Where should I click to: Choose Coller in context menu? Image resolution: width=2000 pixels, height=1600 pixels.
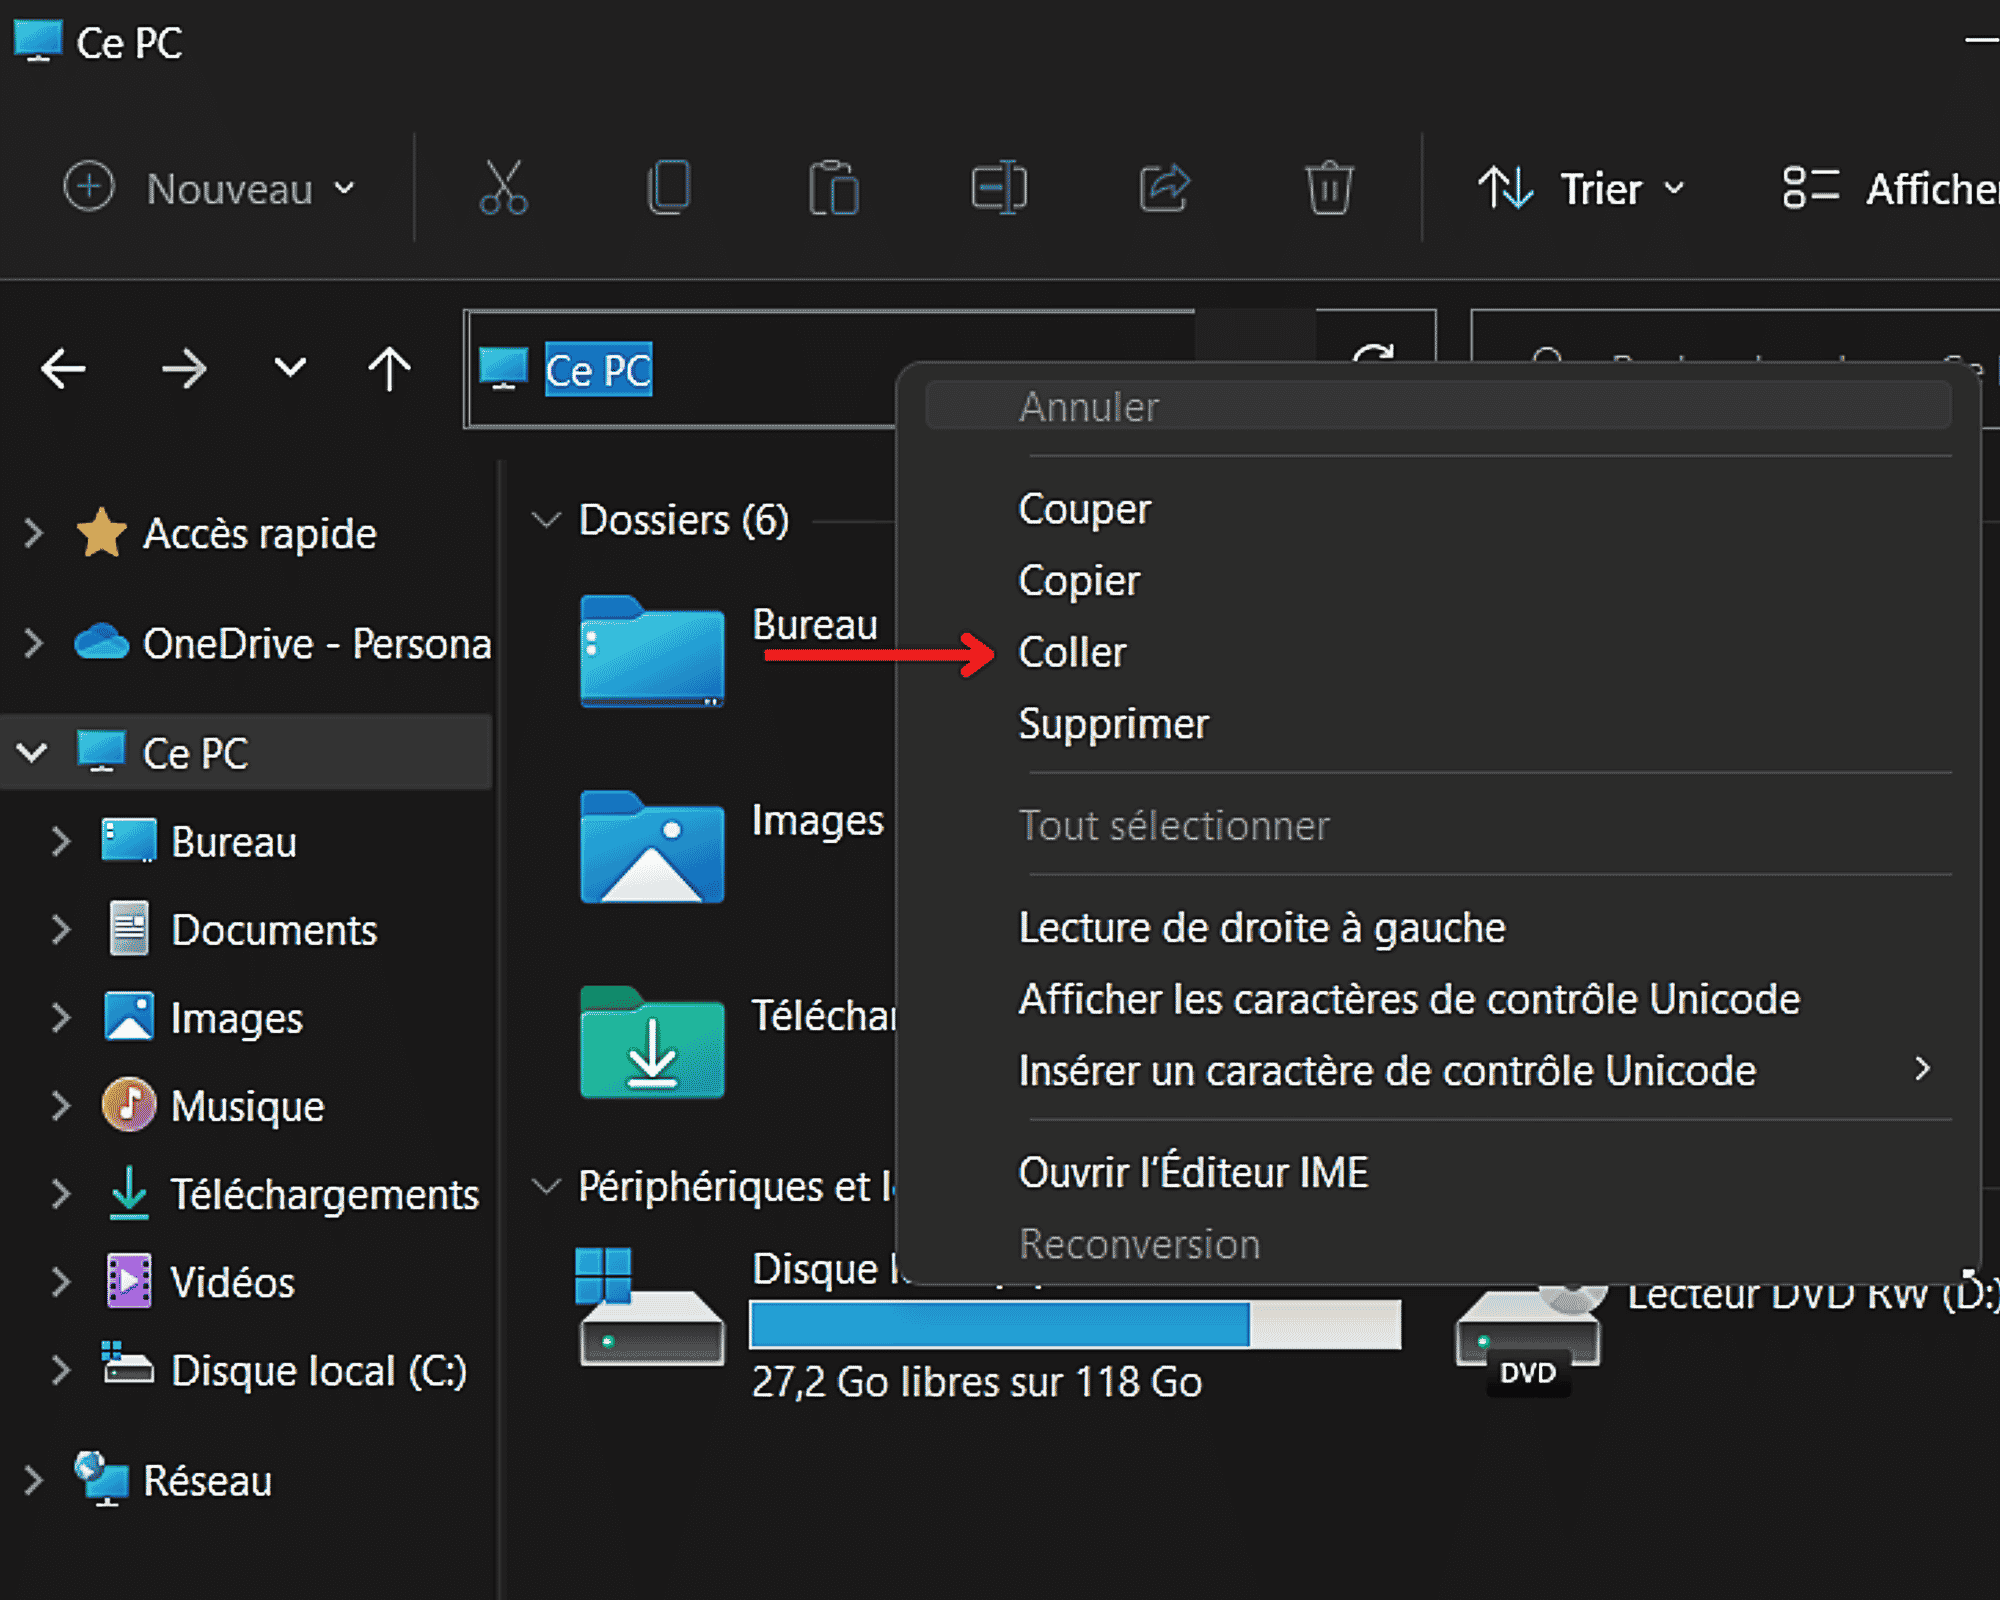[1072, 653]
